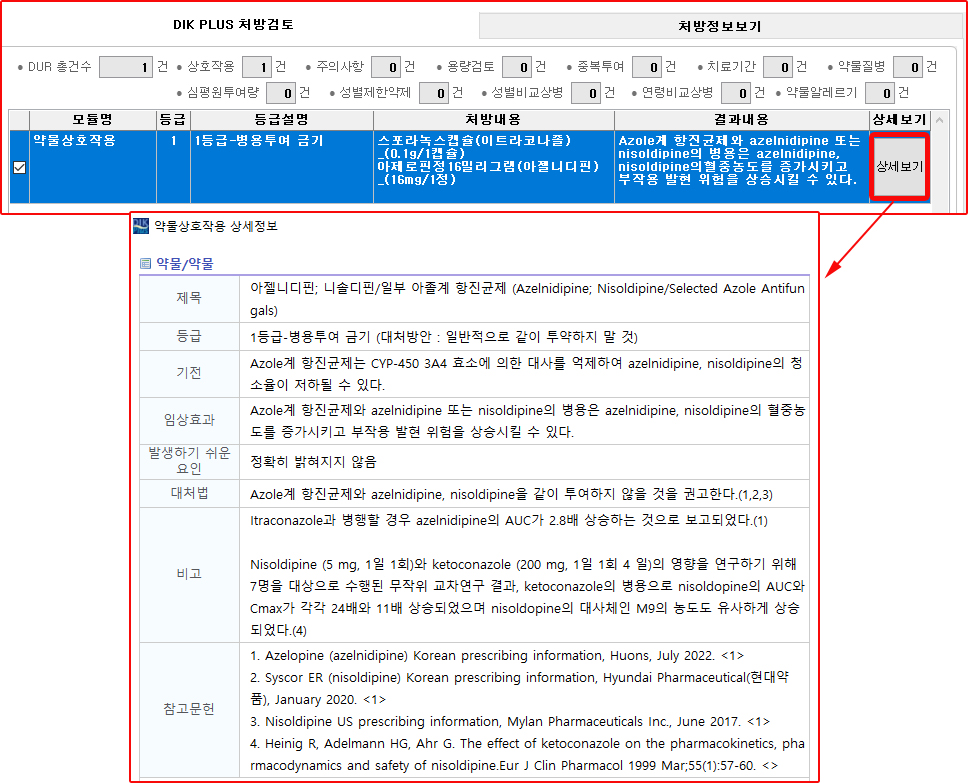Click the 주의사항 count field
The width and height of the screenshot is (968, 783).
click(386, 67)
